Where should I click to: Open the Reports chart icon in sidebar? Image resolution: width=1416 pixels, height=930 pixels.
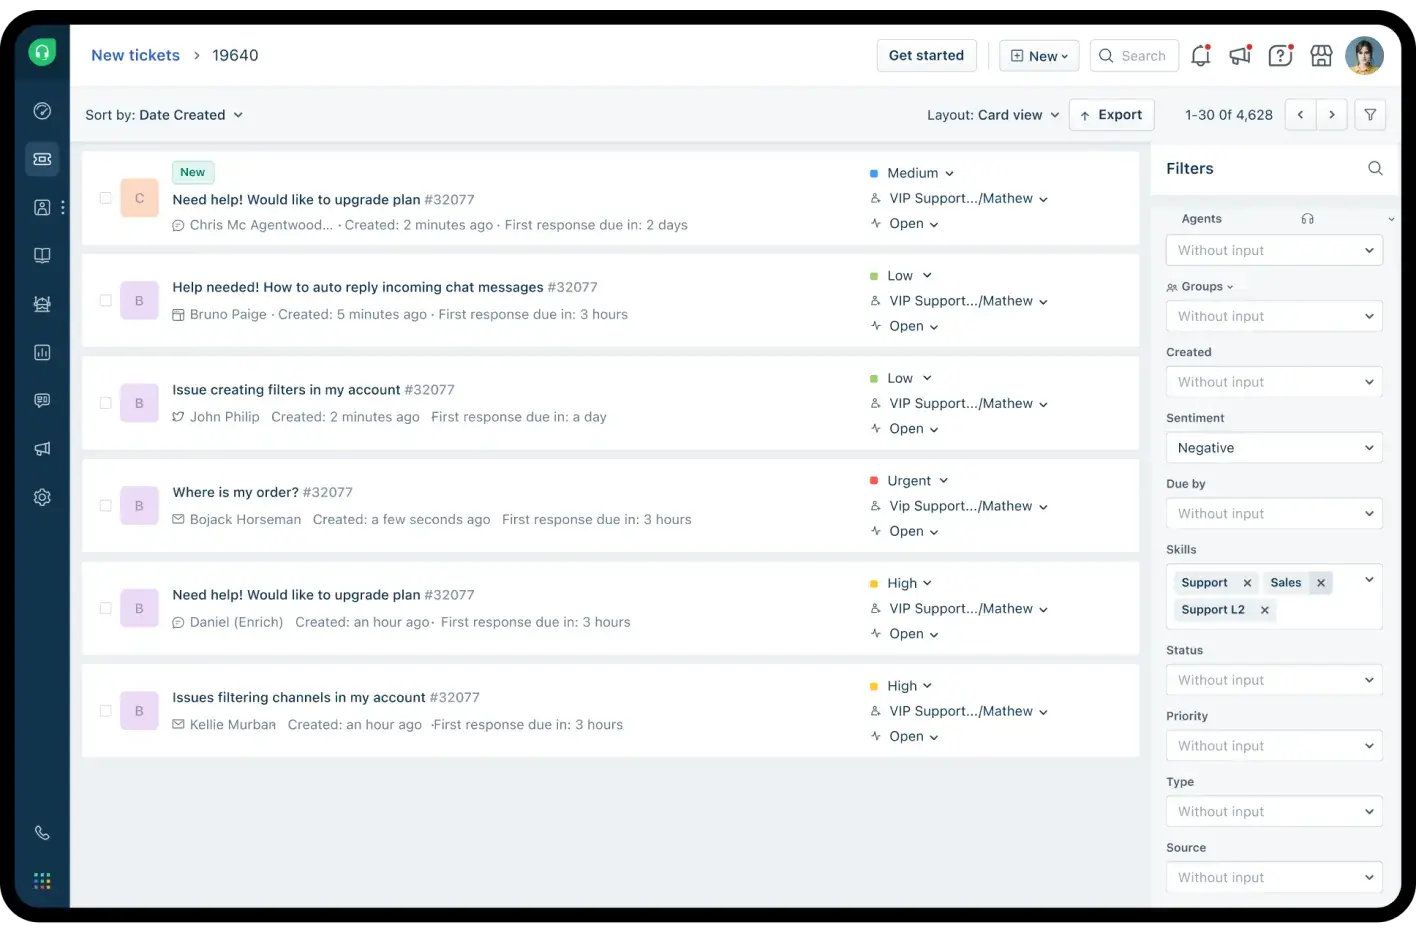(42, 352)
